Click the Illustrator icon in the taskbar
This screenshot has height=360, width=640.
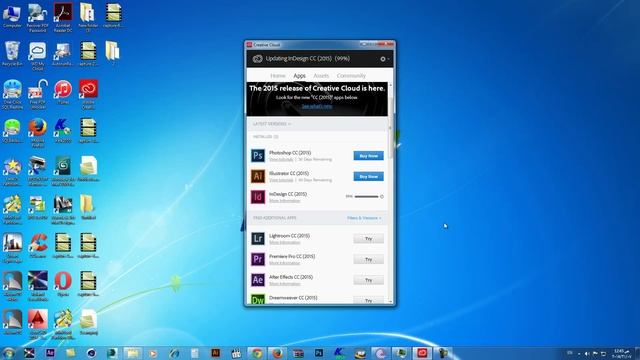[216, 353]
